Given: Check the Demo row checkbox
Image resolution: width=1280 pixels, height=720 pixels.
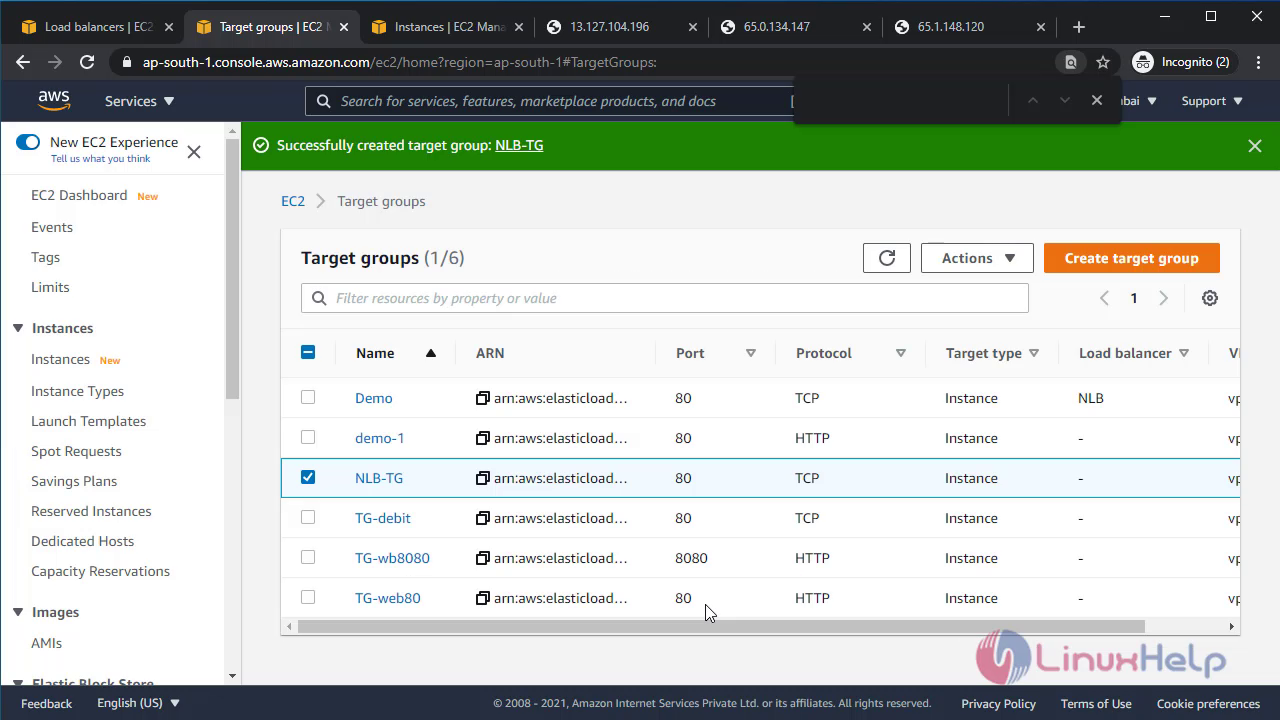Looking at the screenshot, I should 308,397.
